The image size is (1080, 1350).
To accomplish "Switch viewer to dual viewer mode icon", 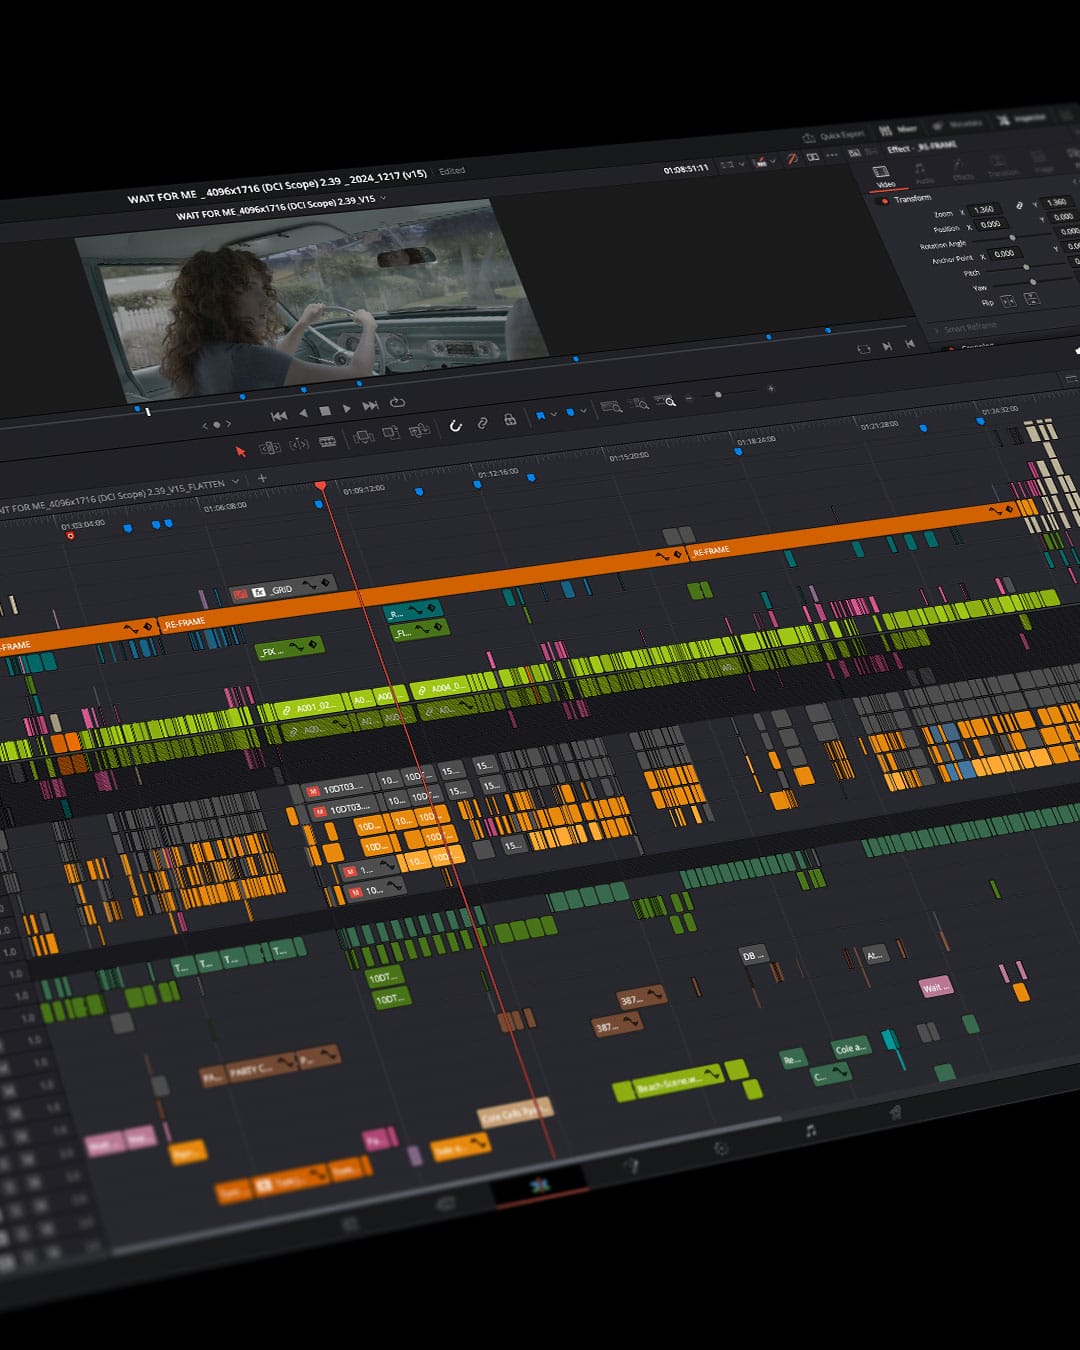I will (813, 157).
